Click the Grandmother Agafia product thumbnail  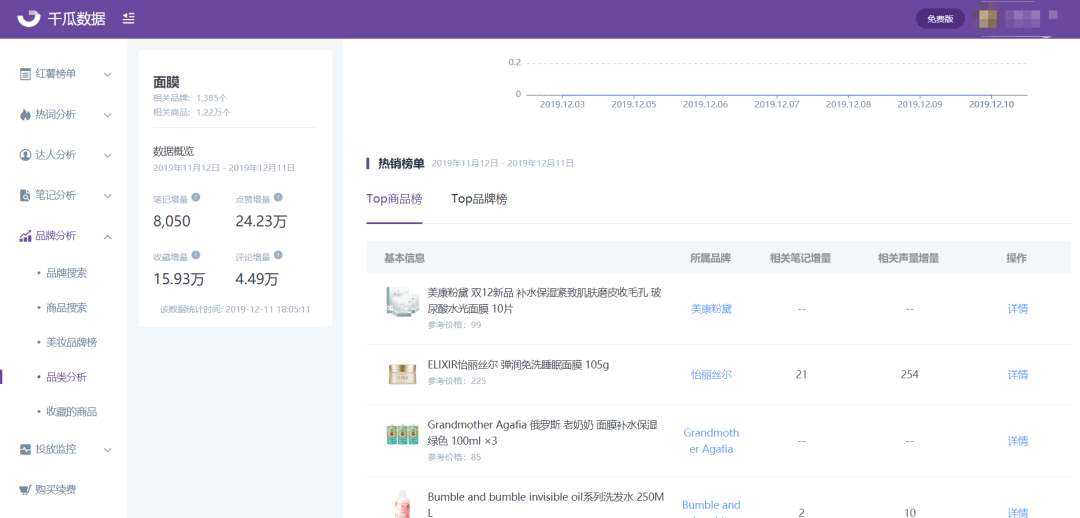click(402, 434)
